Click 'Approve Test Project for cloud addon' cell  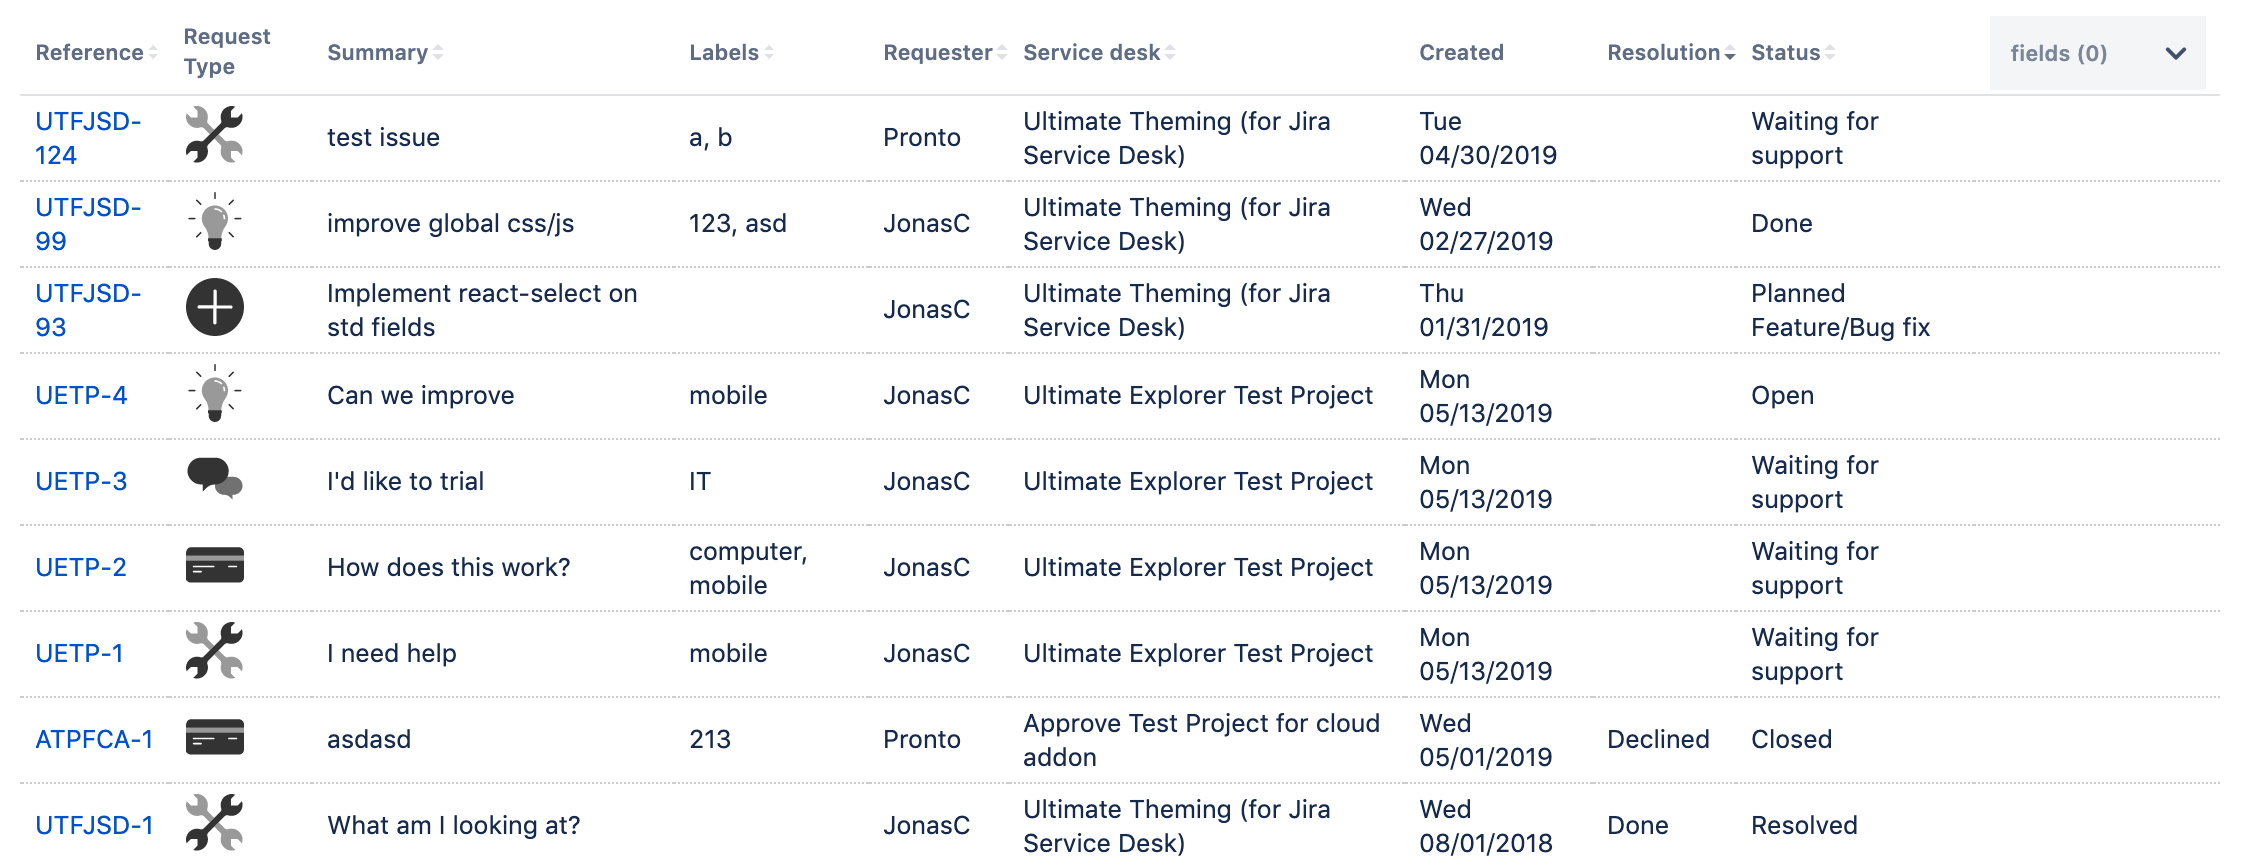pos(1201,740)
